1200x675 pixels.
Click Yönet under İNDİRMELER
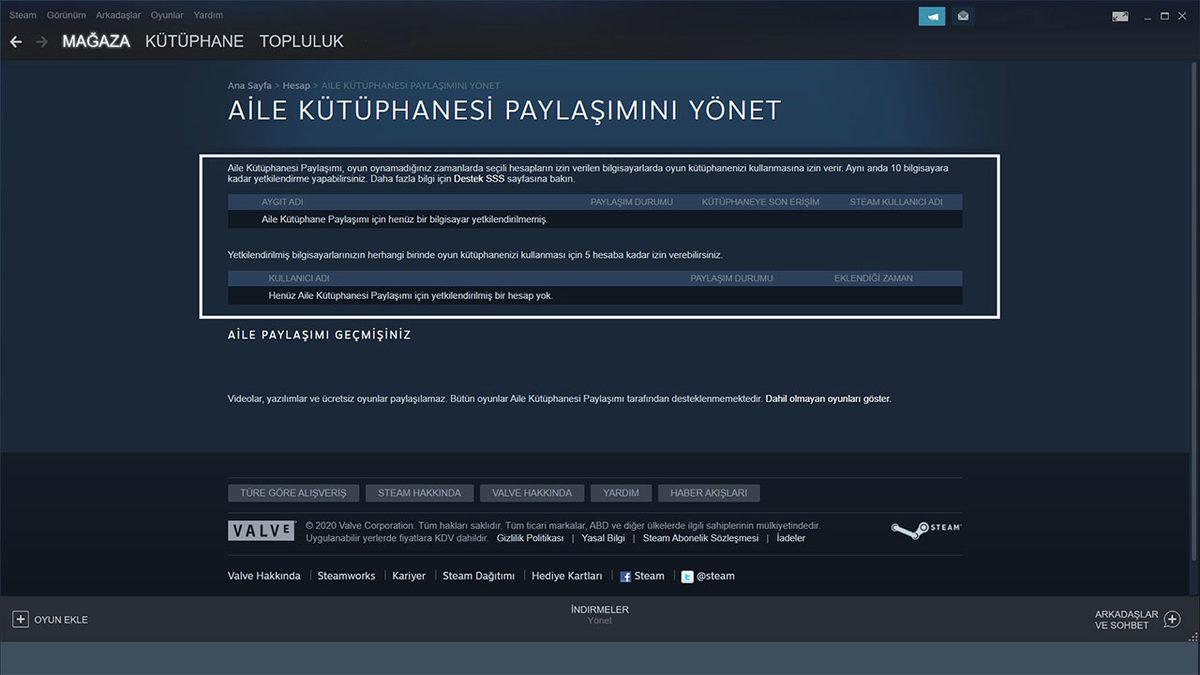600,620
